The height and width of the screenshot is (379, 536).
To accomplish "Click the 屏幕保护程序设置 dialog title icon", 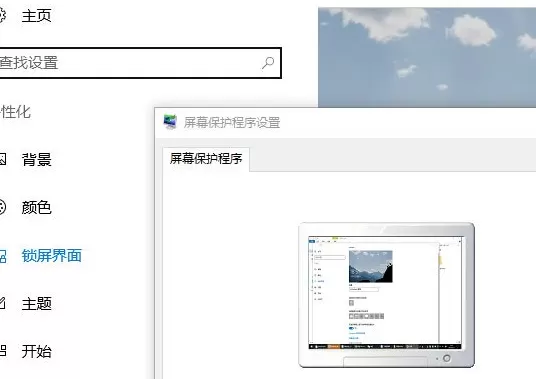I will point(170,122).
